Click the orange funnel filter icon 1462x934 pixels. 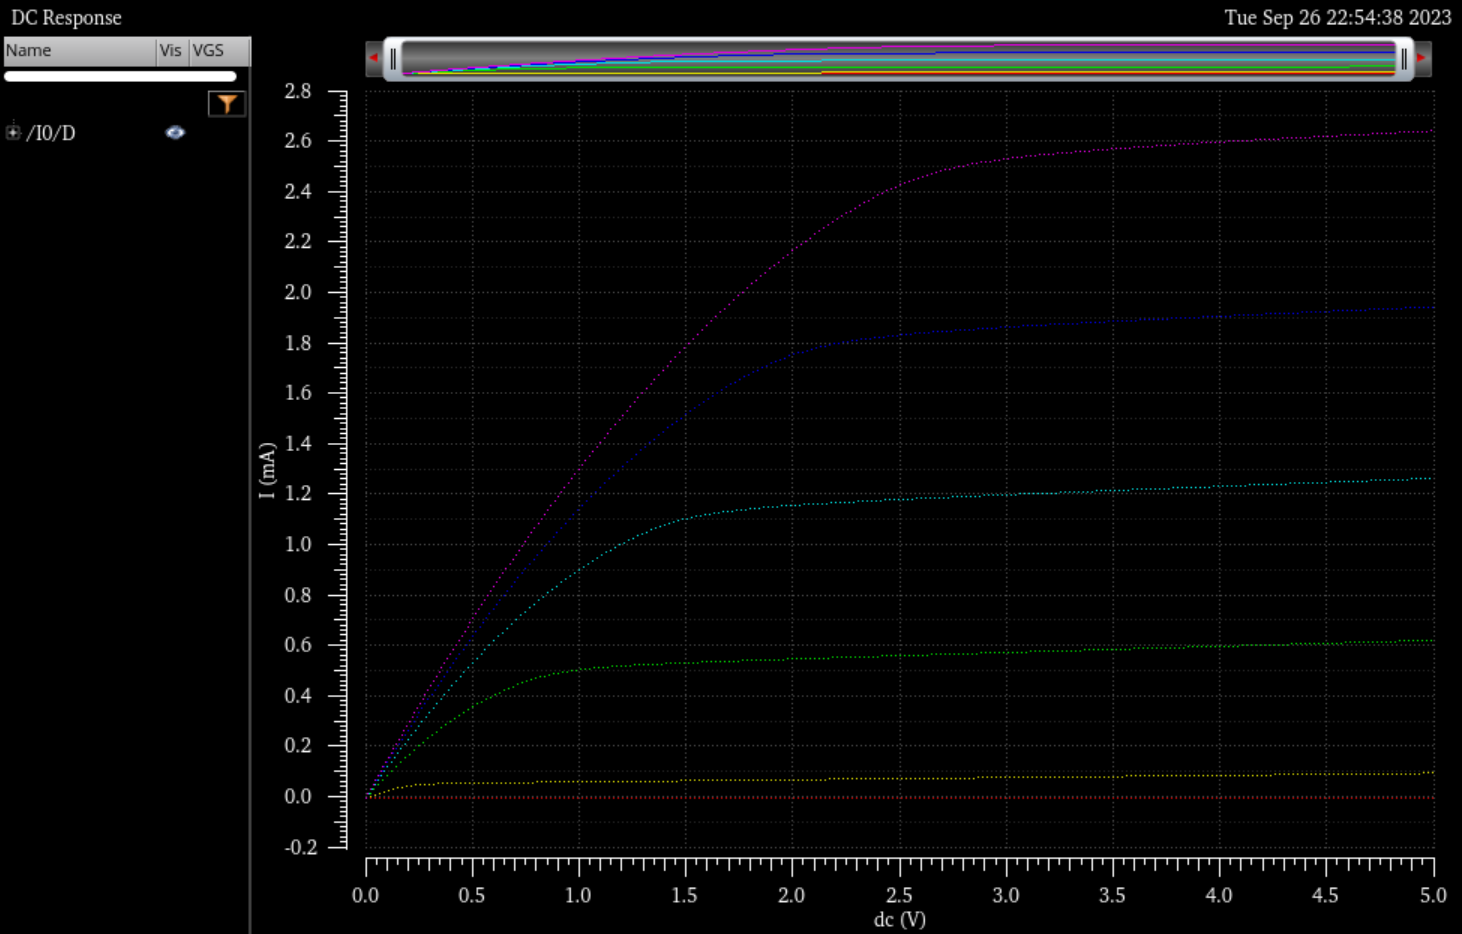click(x=227, y=104)
